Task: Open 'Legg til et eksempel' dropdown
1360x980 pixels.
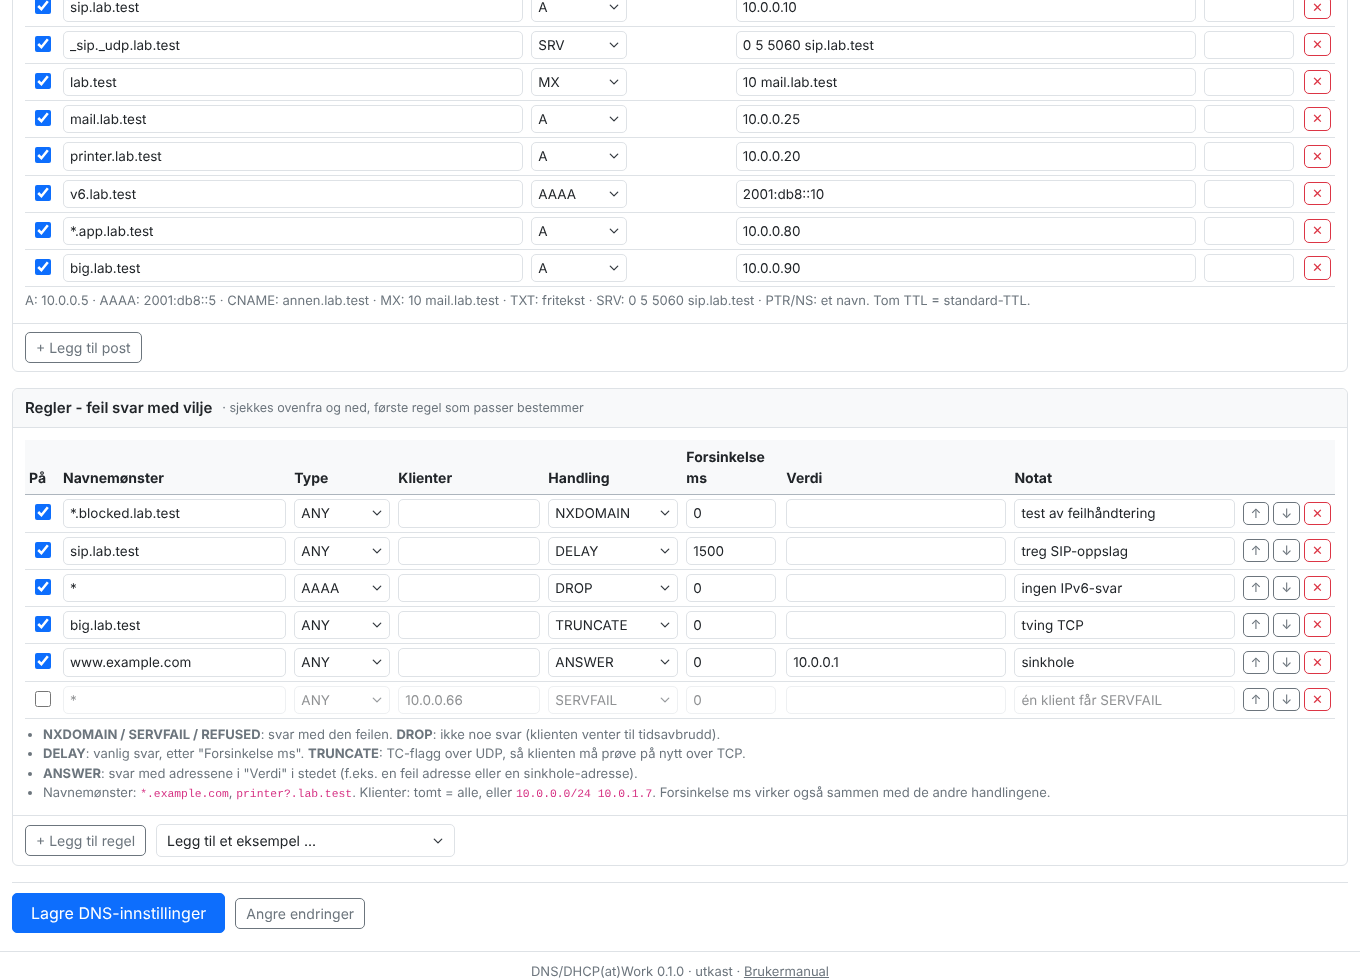Action: (x=305, y=841)
